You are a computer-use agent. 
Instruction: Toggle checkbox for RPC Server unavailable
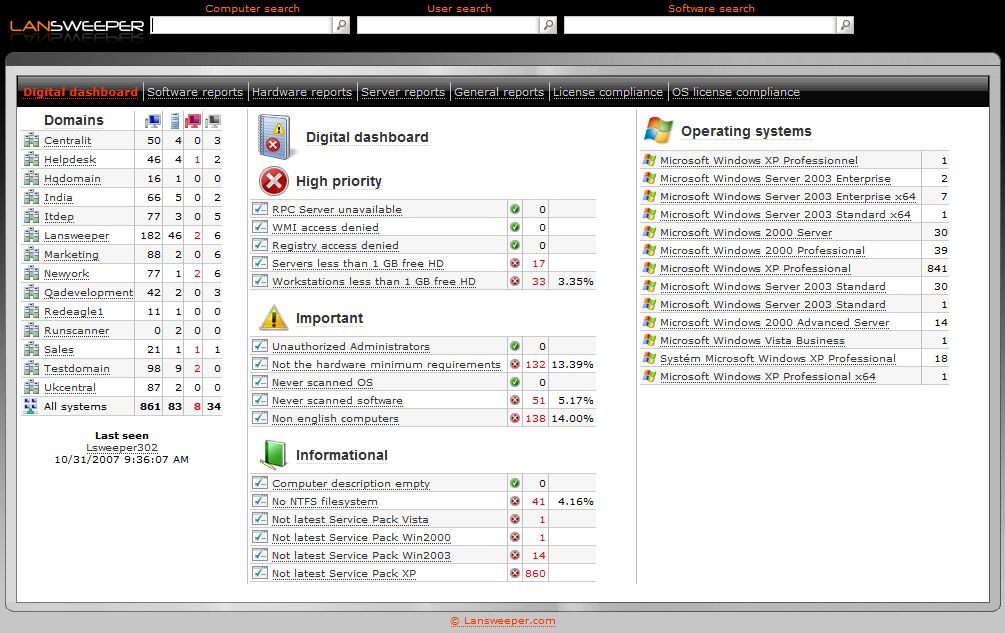click(x=260, y=208)
